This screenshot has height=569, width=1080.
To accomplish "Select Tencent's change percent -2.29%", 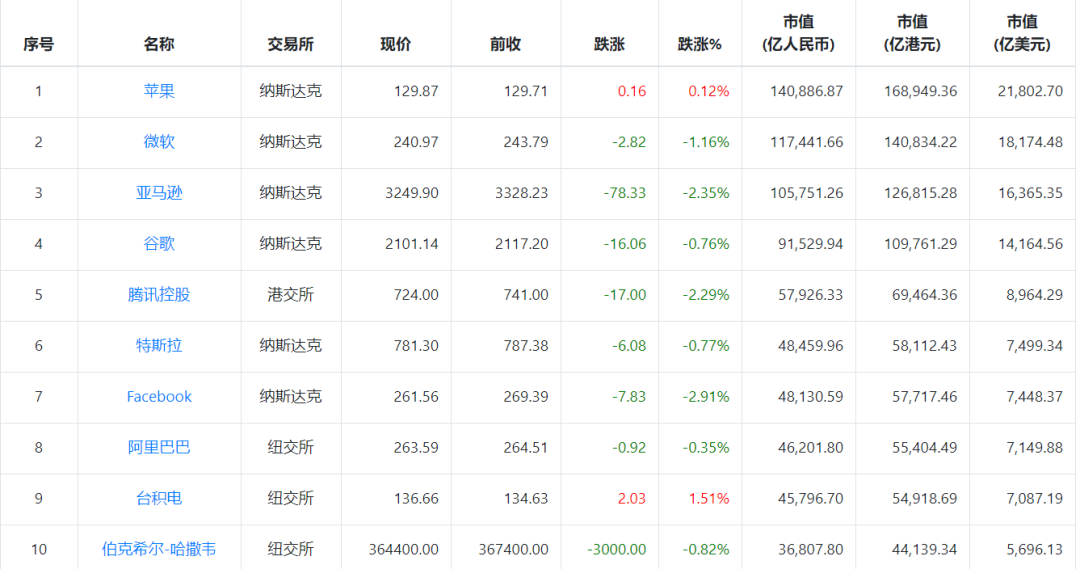I will coord(706,295).
